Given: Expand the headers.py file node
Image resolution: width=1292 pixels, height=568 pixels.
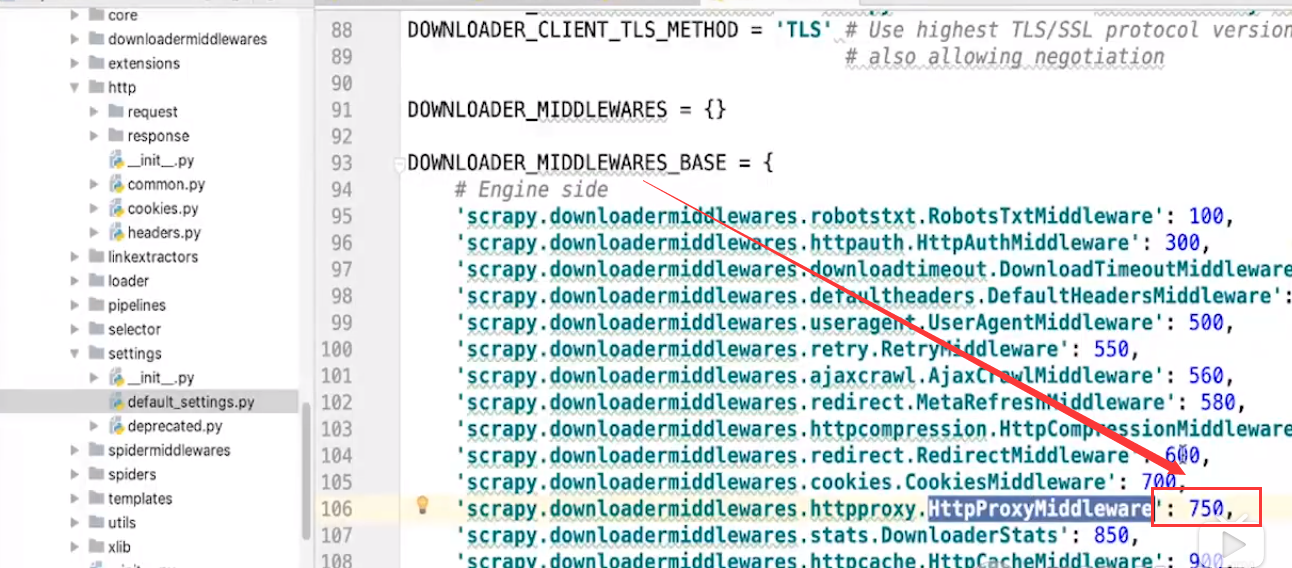Looking at the screenshot, I should [x=94, y=232].
